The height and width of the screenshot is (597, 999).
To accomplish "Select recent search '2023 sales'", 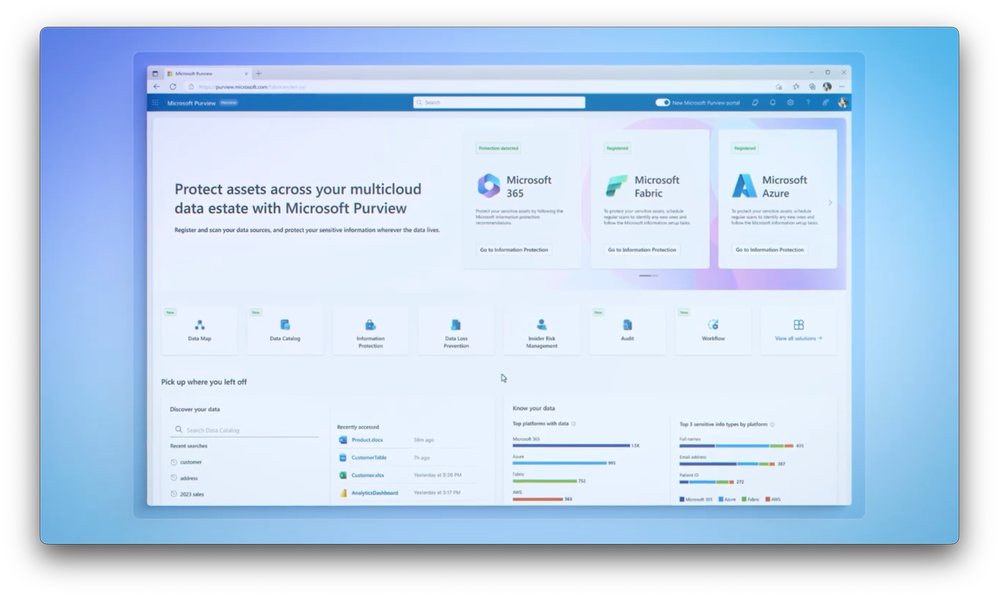I will [192, 494].
